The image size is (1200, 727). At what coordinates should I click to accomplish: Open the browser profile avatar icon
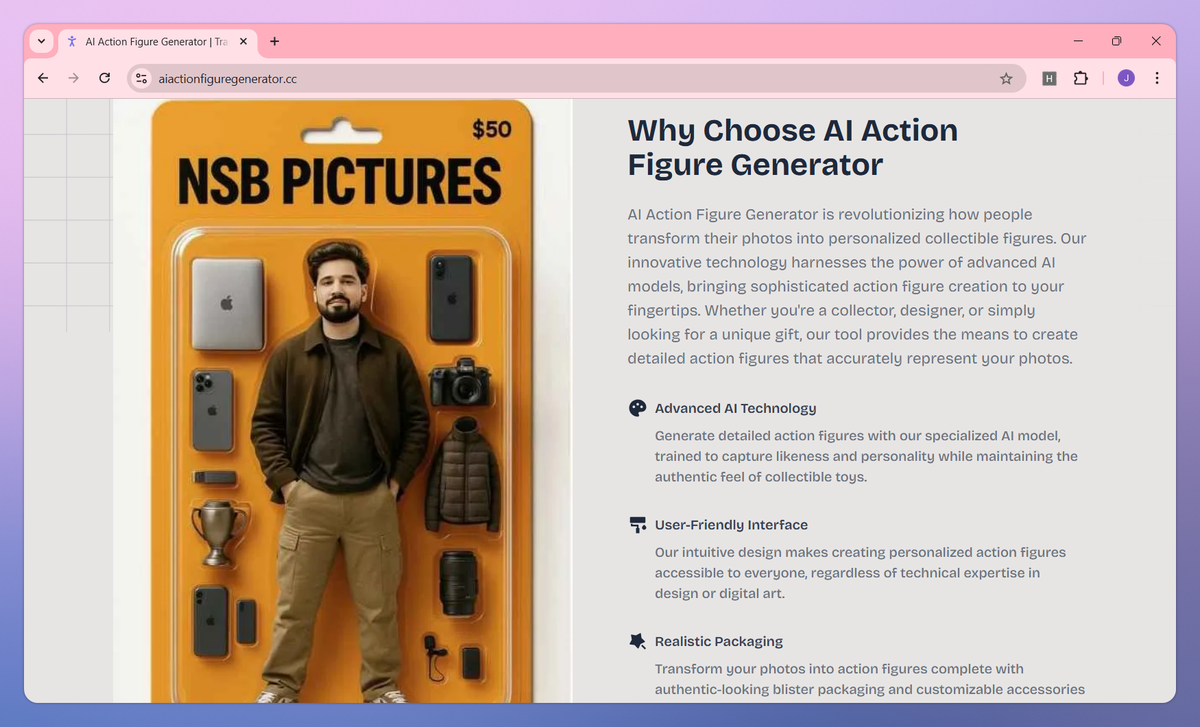[1125, 78]
